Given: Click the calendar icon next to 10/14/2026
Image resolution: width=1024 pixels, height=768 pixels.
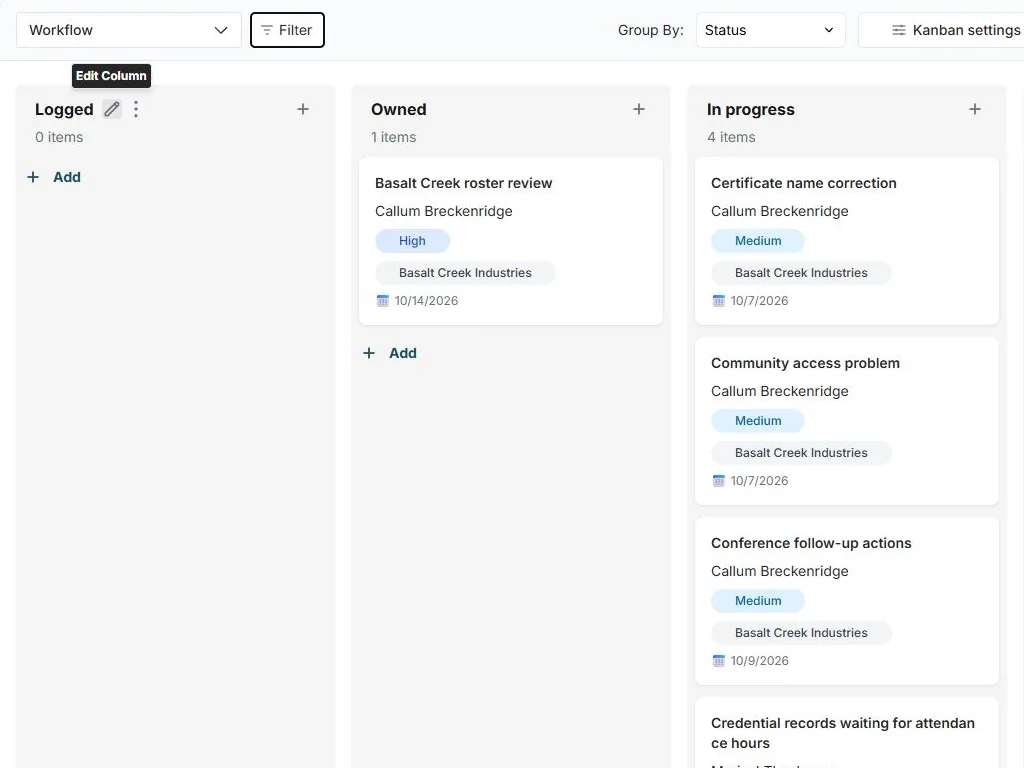Looking at the screenshot, I should click(x=383, y=300).
